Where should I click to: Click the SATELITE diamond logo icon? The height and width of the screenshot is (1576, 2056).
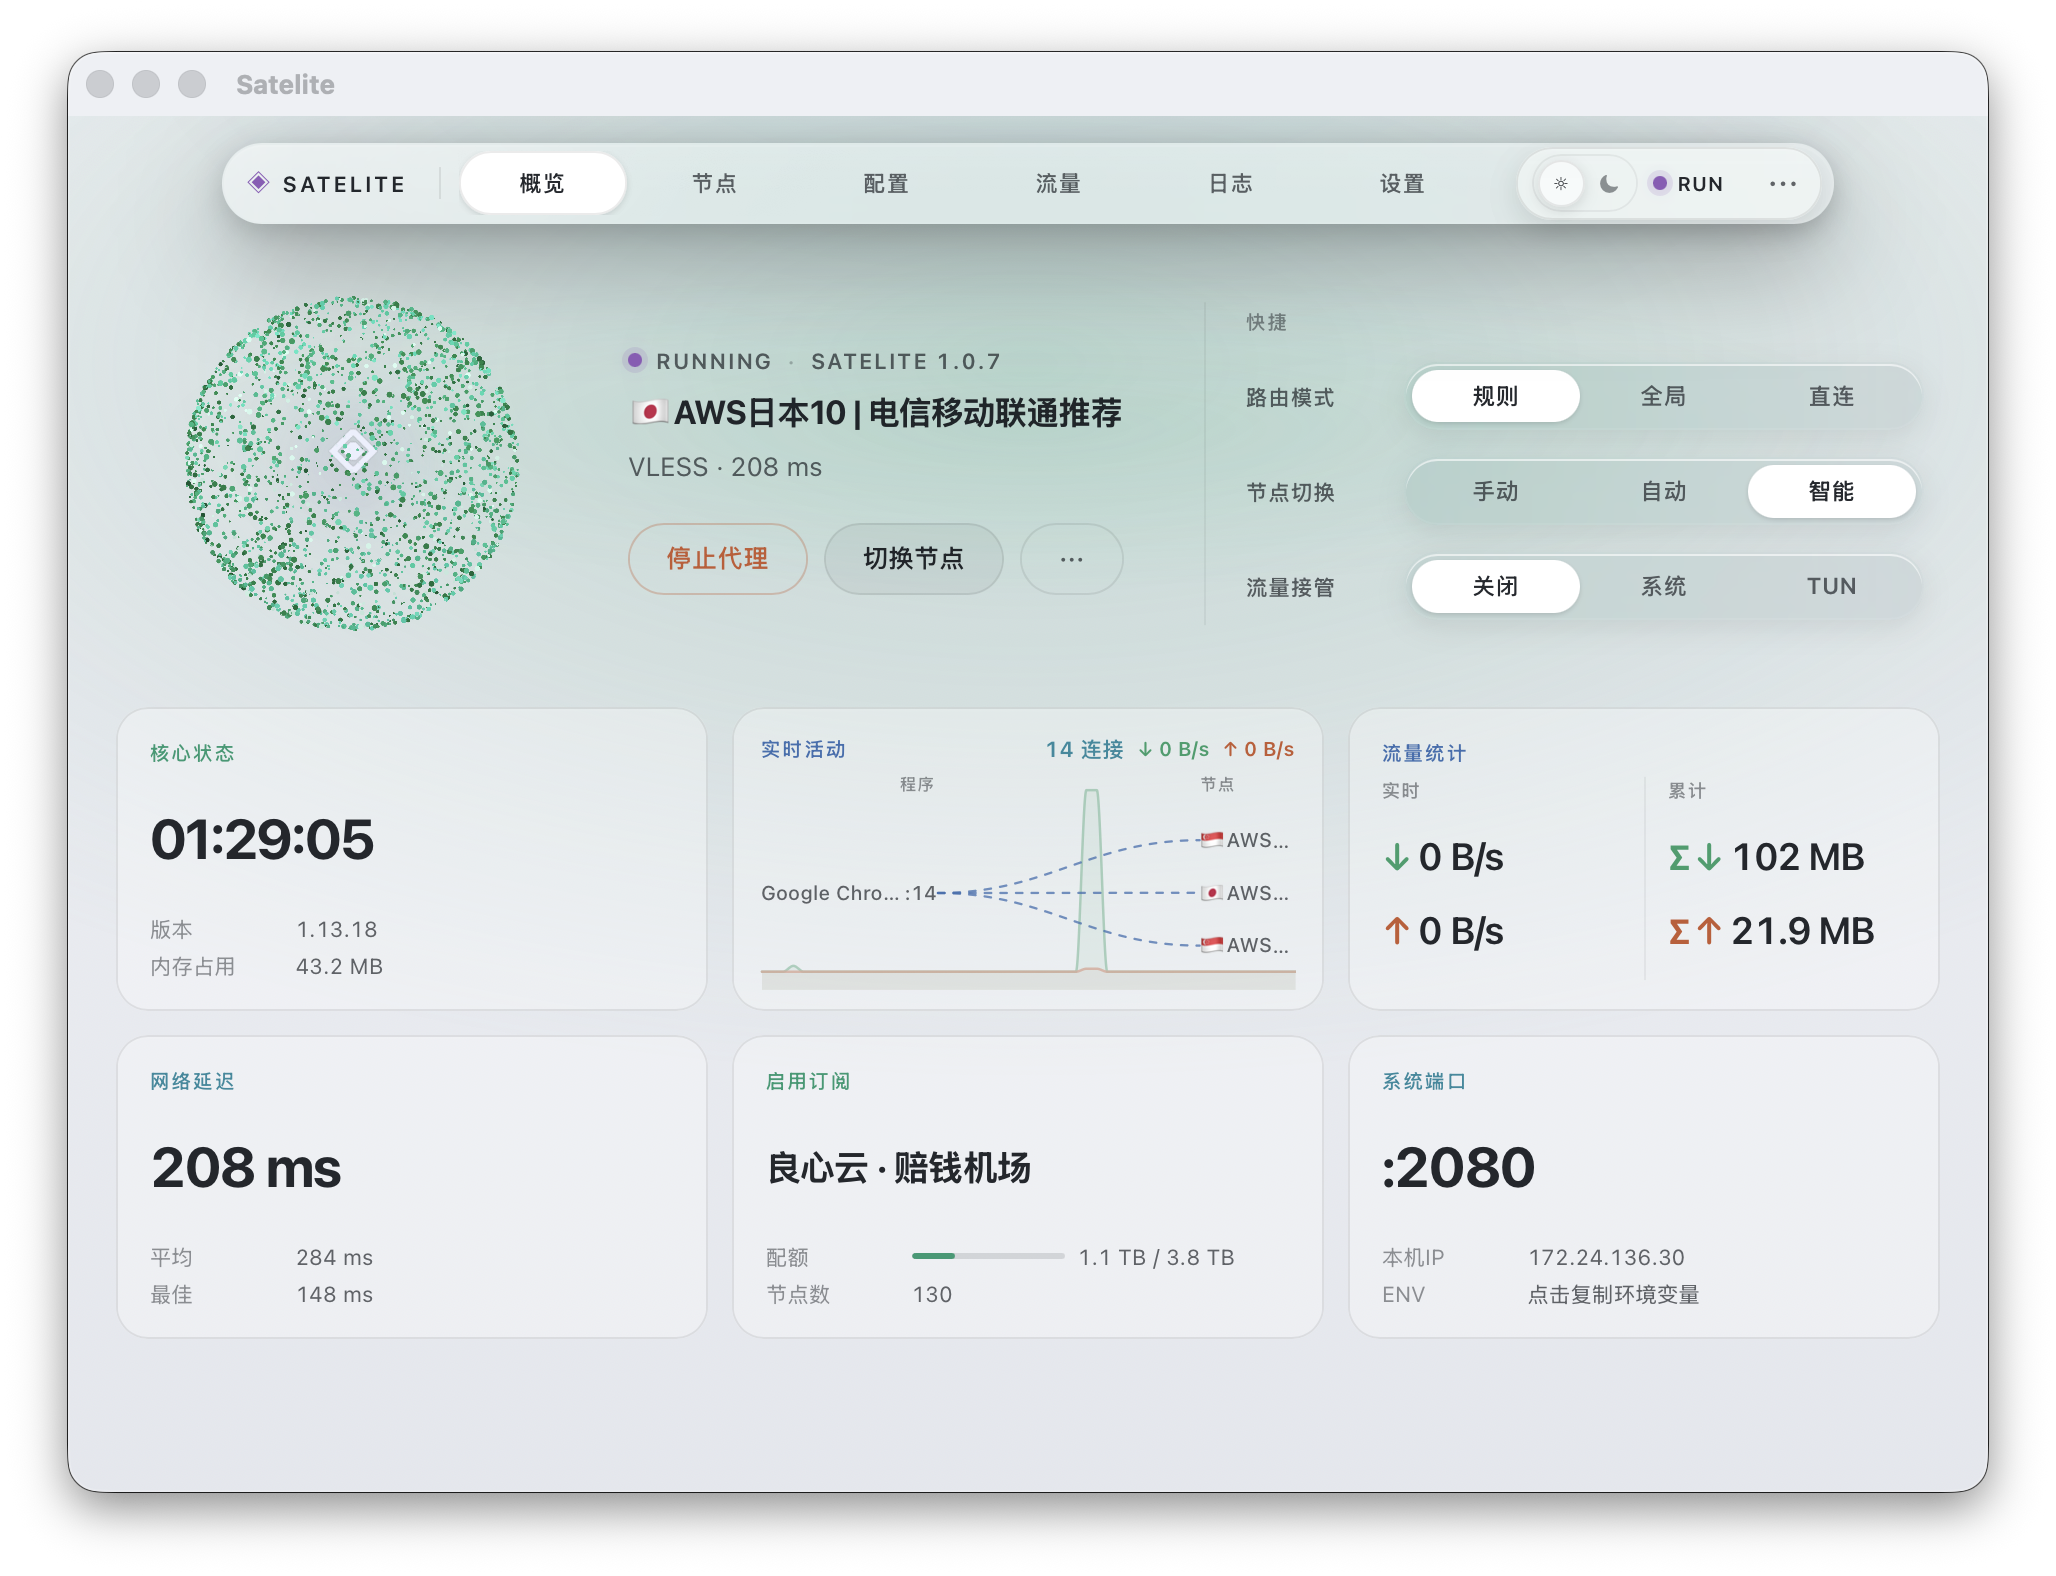coord(259,183)
